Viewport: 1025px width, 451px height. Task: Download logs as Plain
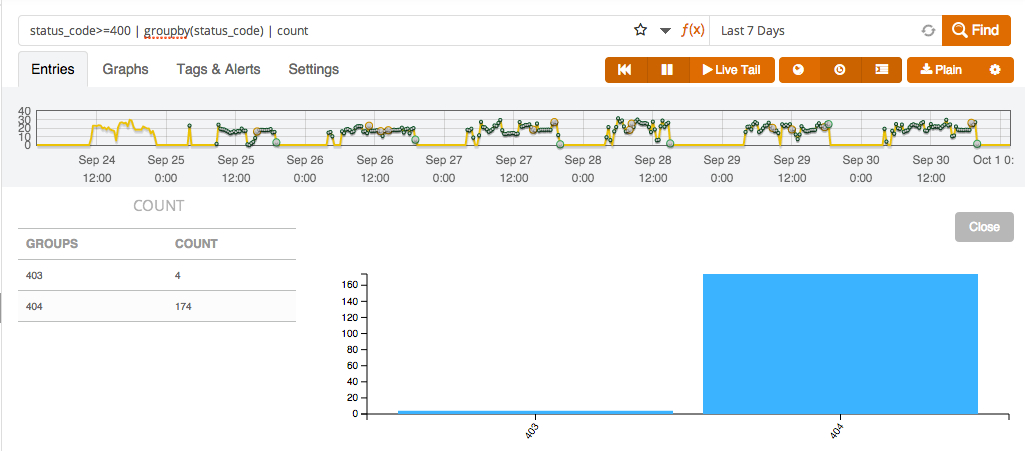[941, 70]
